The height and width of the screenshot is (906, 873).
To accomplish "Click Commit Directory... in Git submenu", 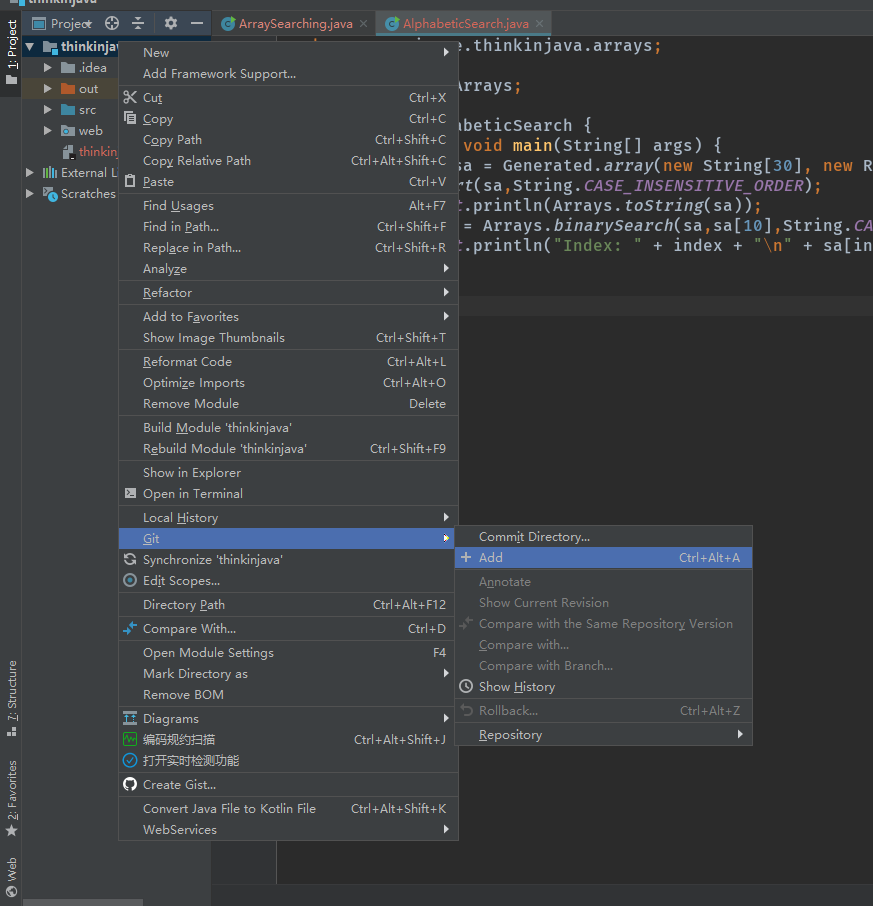I will 534,537.
